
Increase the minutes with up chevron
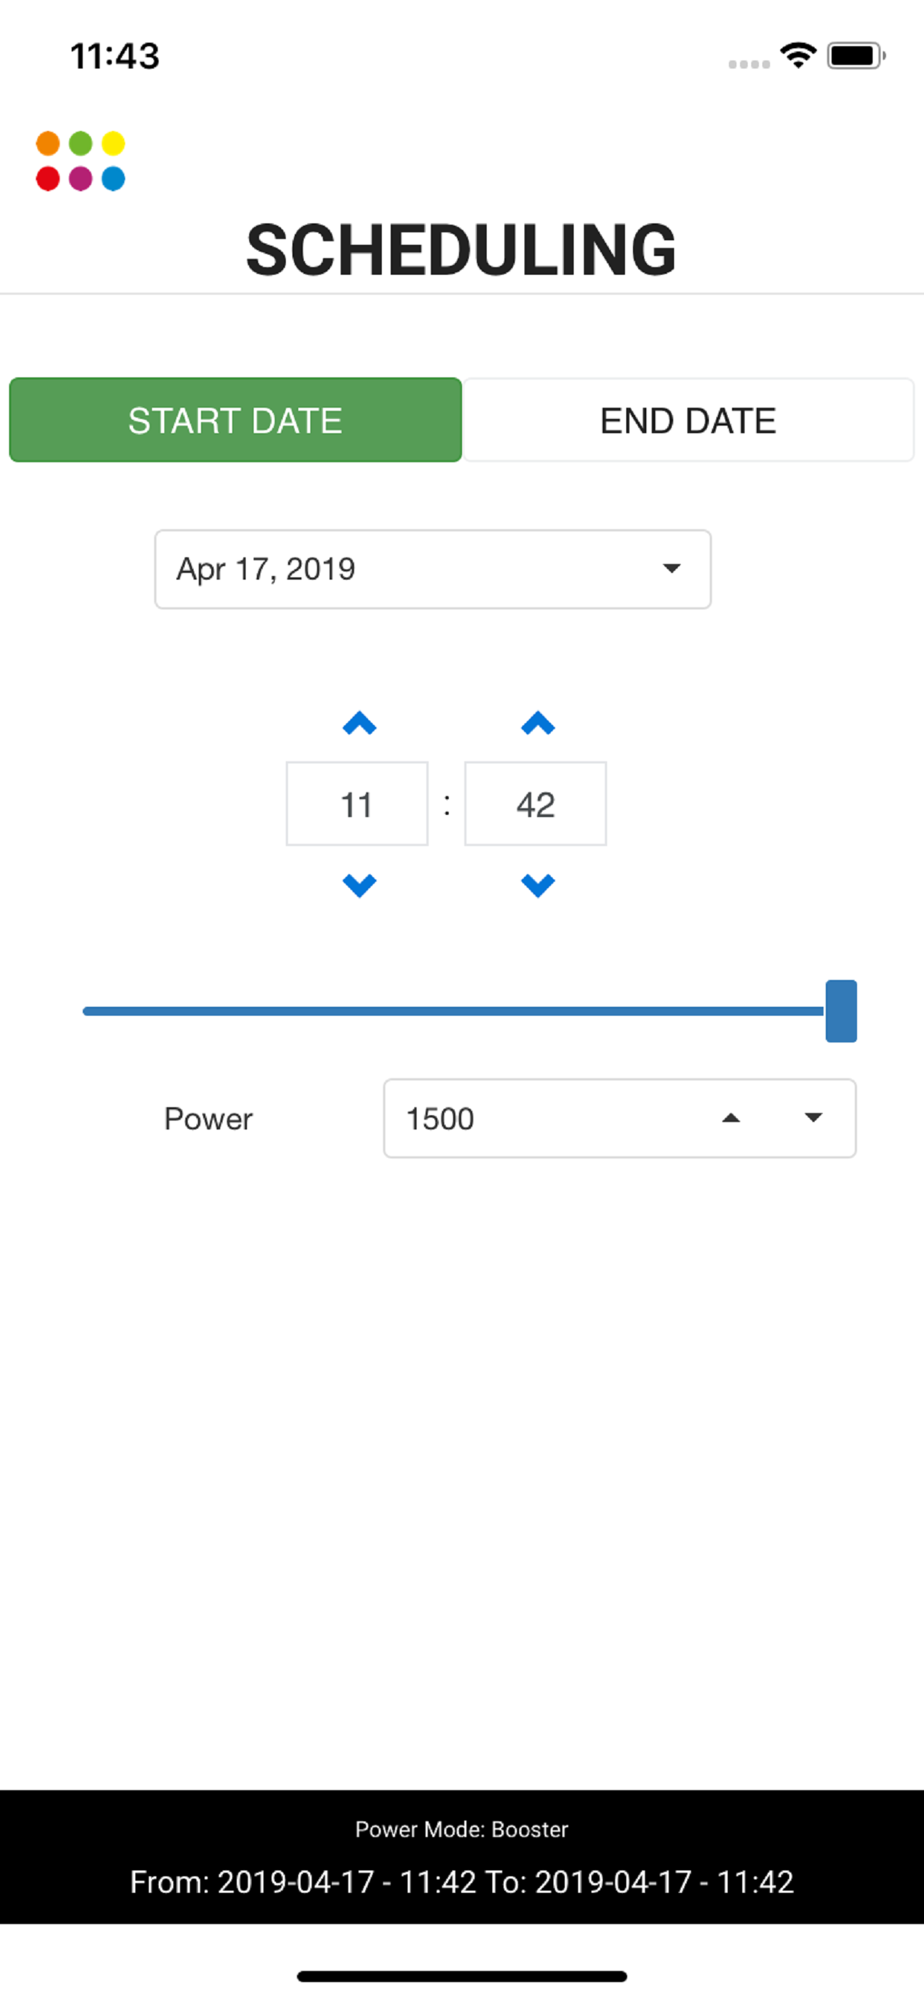coord(538,723)
